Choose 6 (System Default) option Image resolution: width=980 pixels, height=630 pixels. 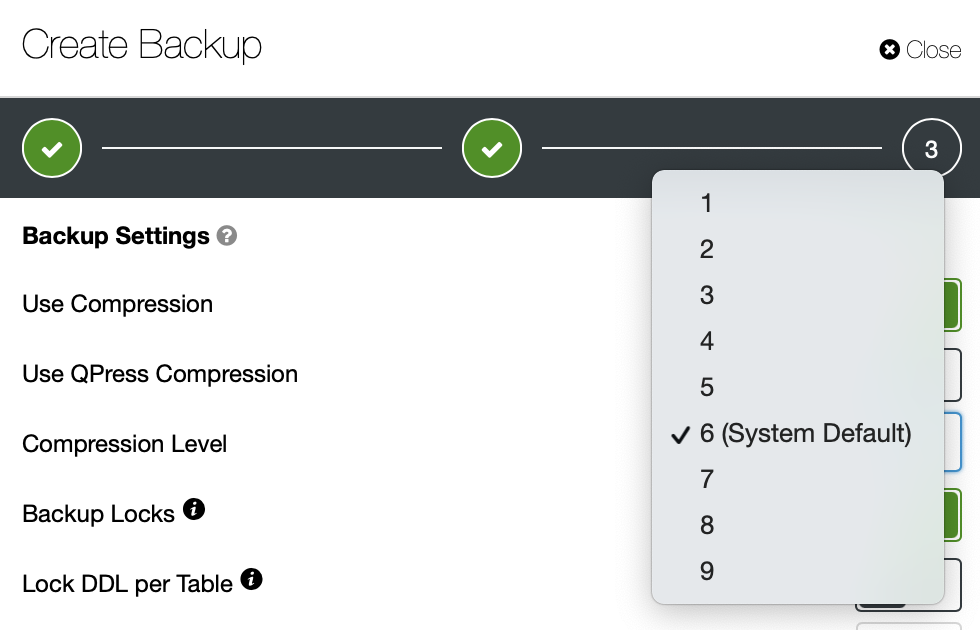pyautogui.click(x=798, y=433)
